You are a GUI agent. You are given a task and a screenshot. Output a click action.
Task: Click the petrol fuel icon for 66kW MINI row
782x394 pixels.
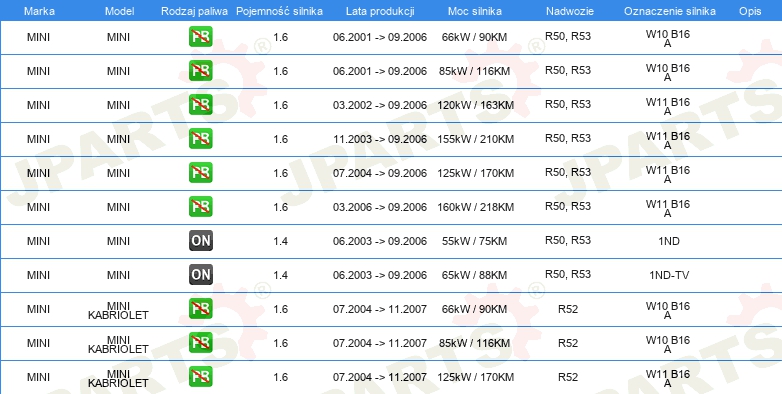200,37
